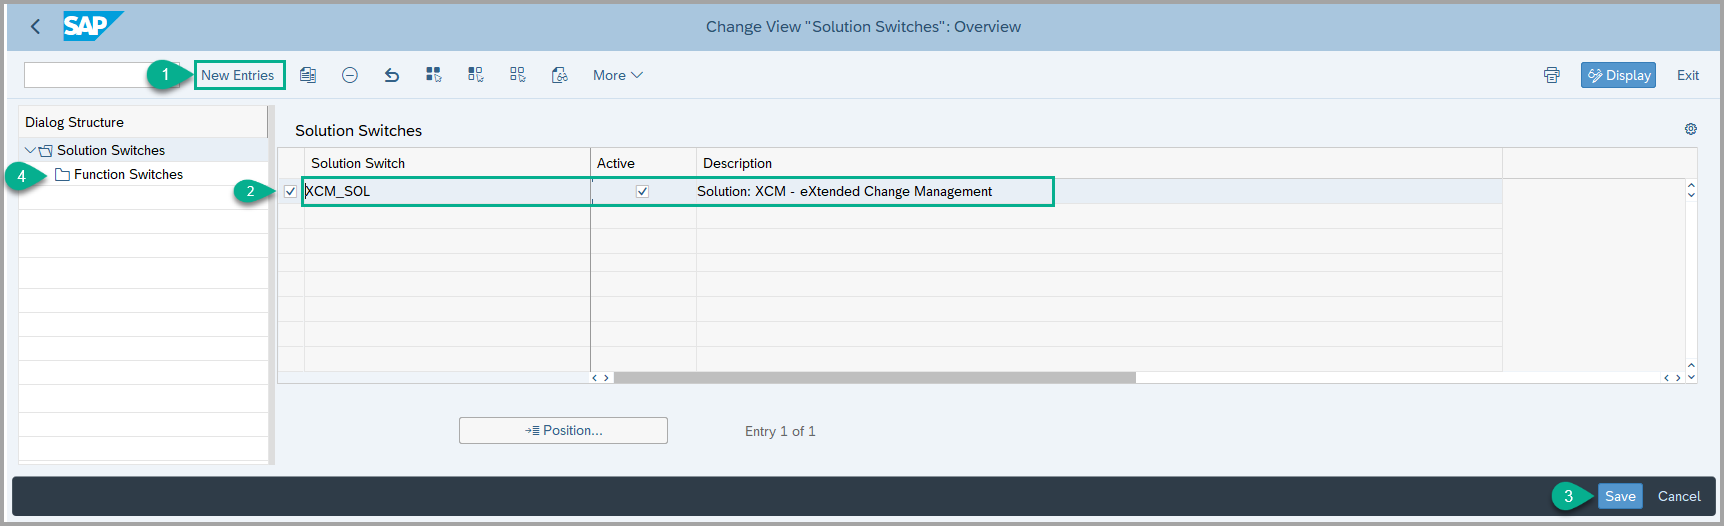Click the Select All toolbar icon

(x=433, y=75)
